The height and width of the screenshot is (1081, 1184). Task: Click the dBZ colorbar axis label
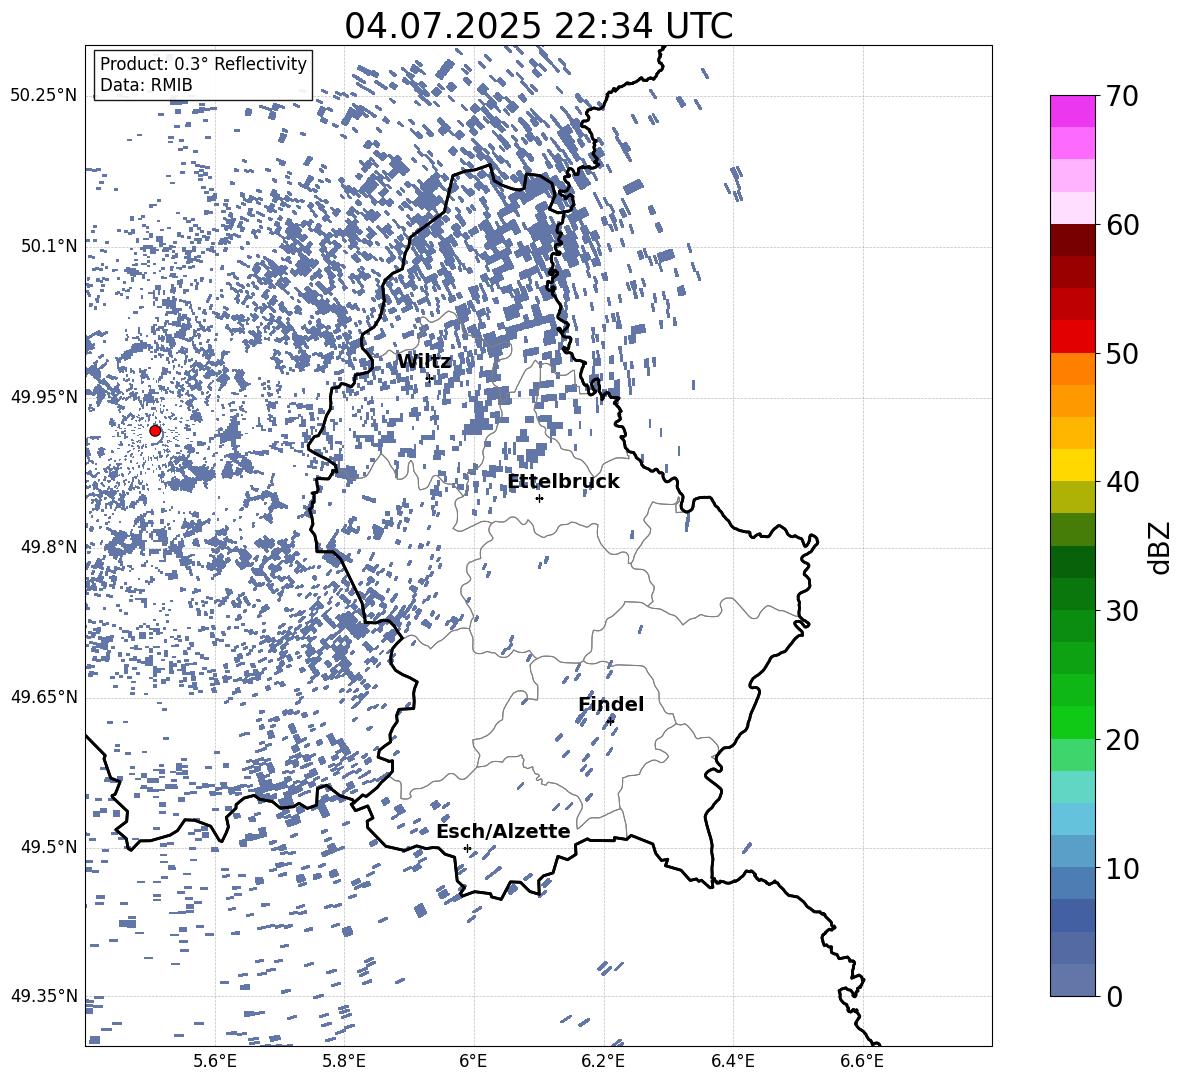1161,547
